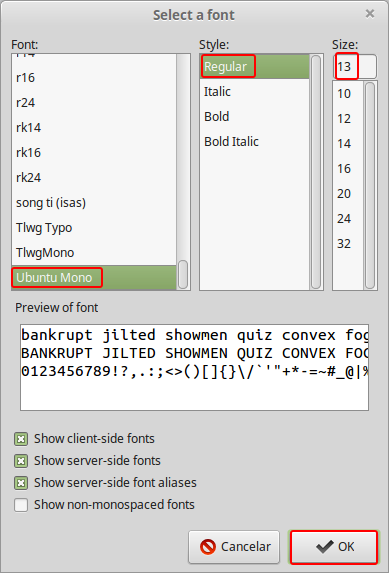Click the Size list scrollbar
Screen dimensions: 389x573
[x=370, y=186]
